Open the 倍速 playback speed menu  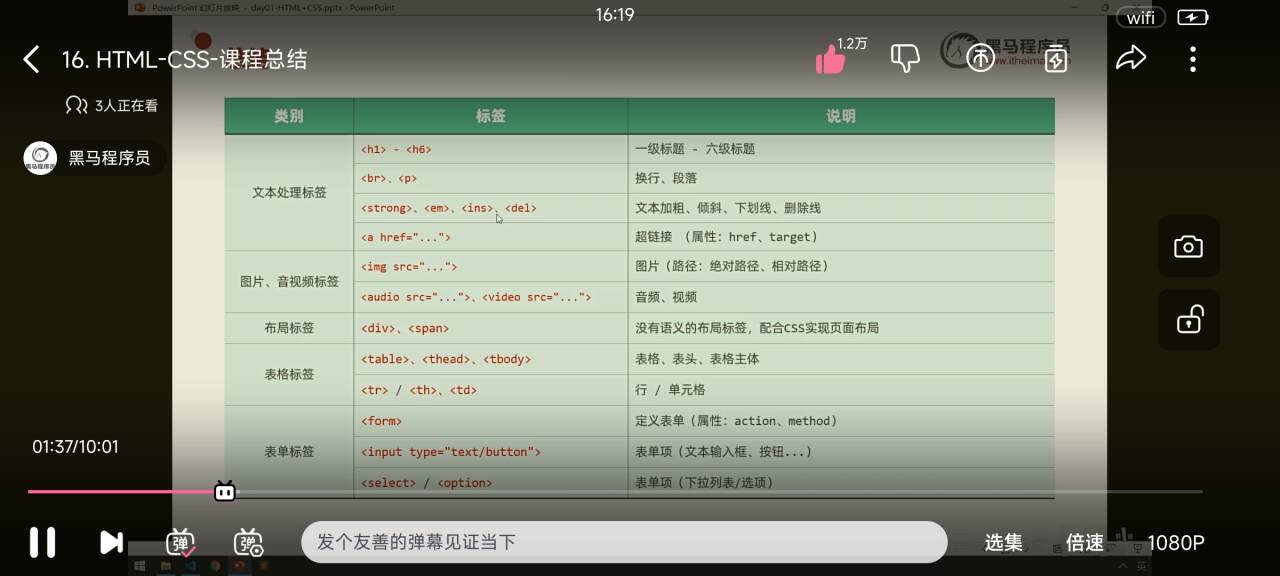pyautogui.click(x=1085, y=542)
